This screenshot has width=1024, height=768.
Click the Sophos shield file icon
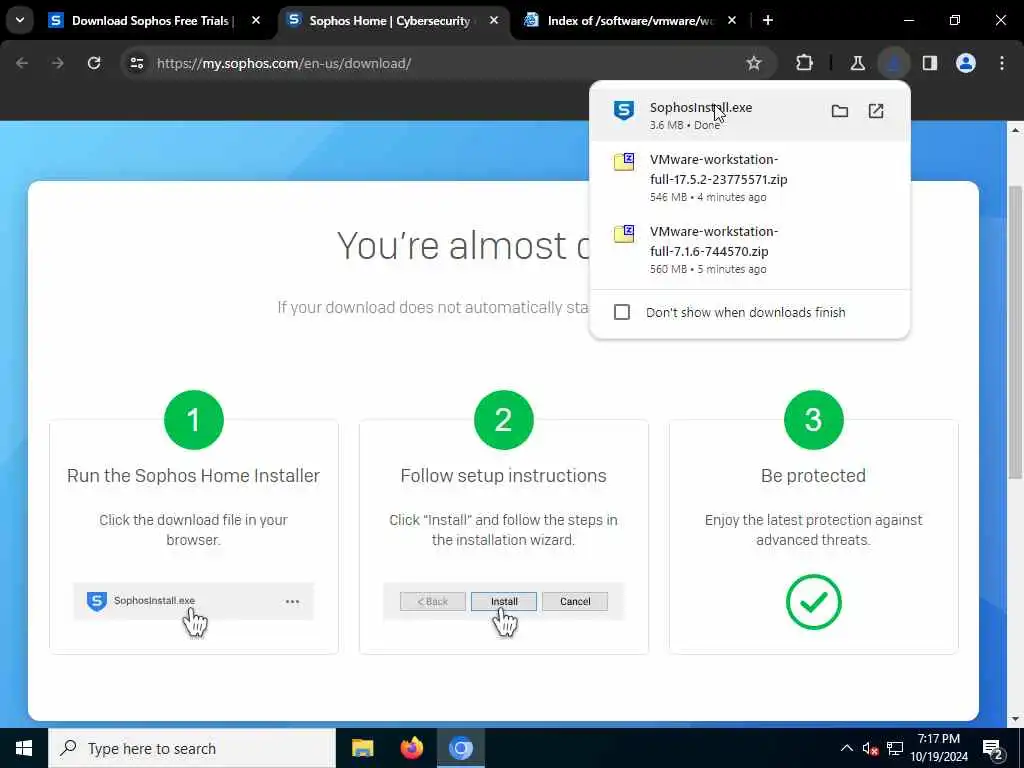tap(624, 110)
